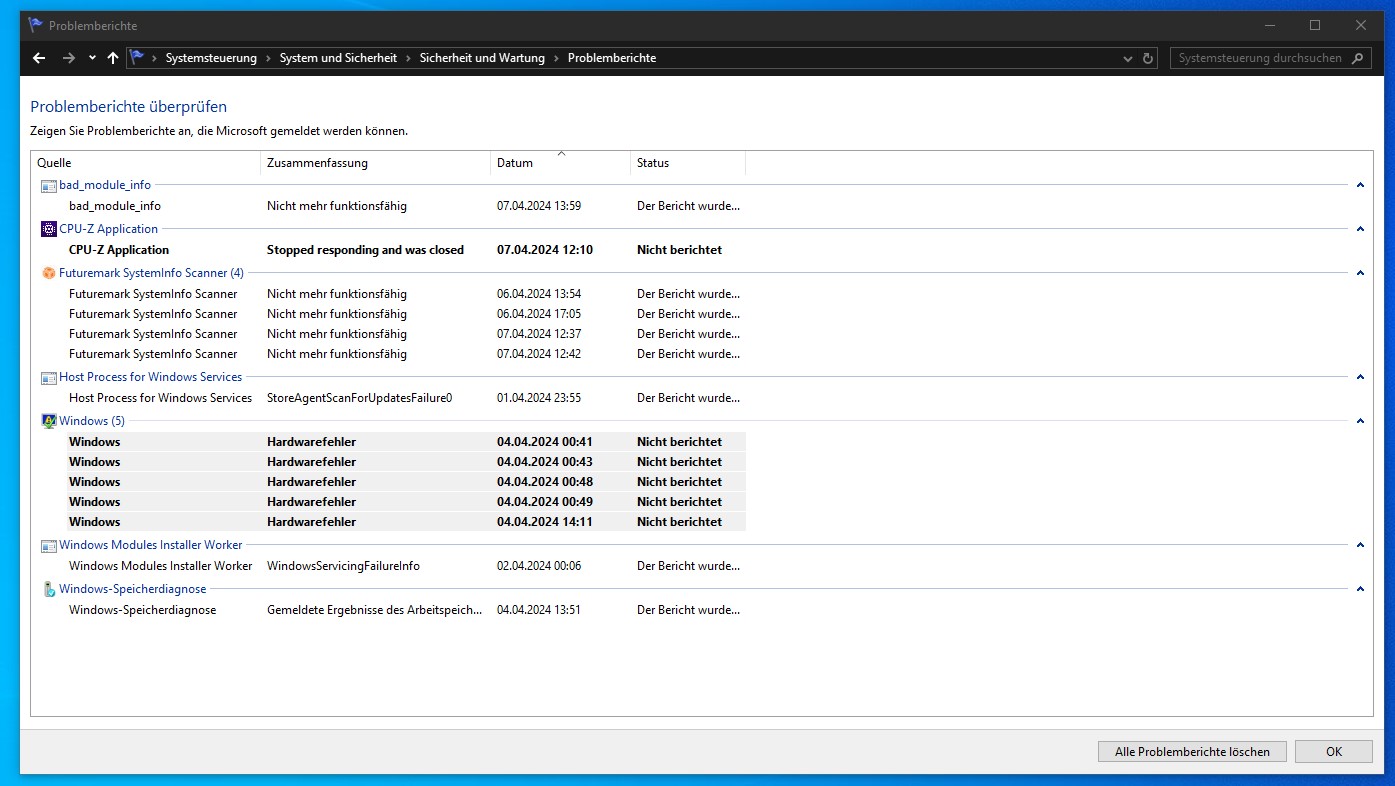Viewport: 1395px width, 786px height.
Task: Click Alle Problemberichte löschen button
Action: click(x=1192, y=752)
